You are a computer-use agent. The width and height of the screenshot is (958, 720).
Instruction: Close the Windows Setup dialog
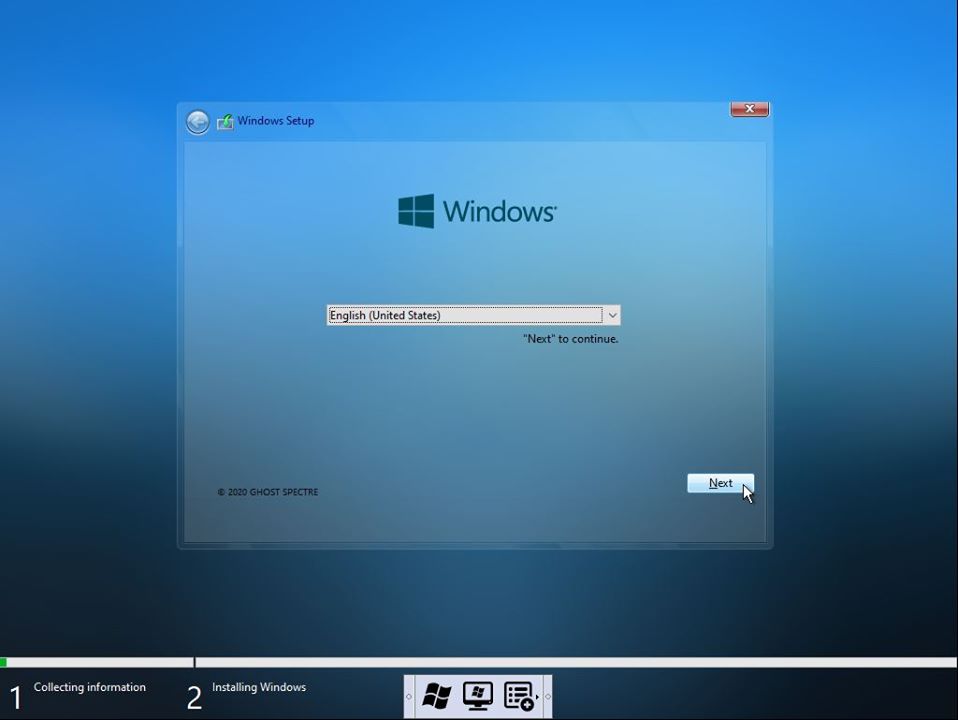click(750, 109)
